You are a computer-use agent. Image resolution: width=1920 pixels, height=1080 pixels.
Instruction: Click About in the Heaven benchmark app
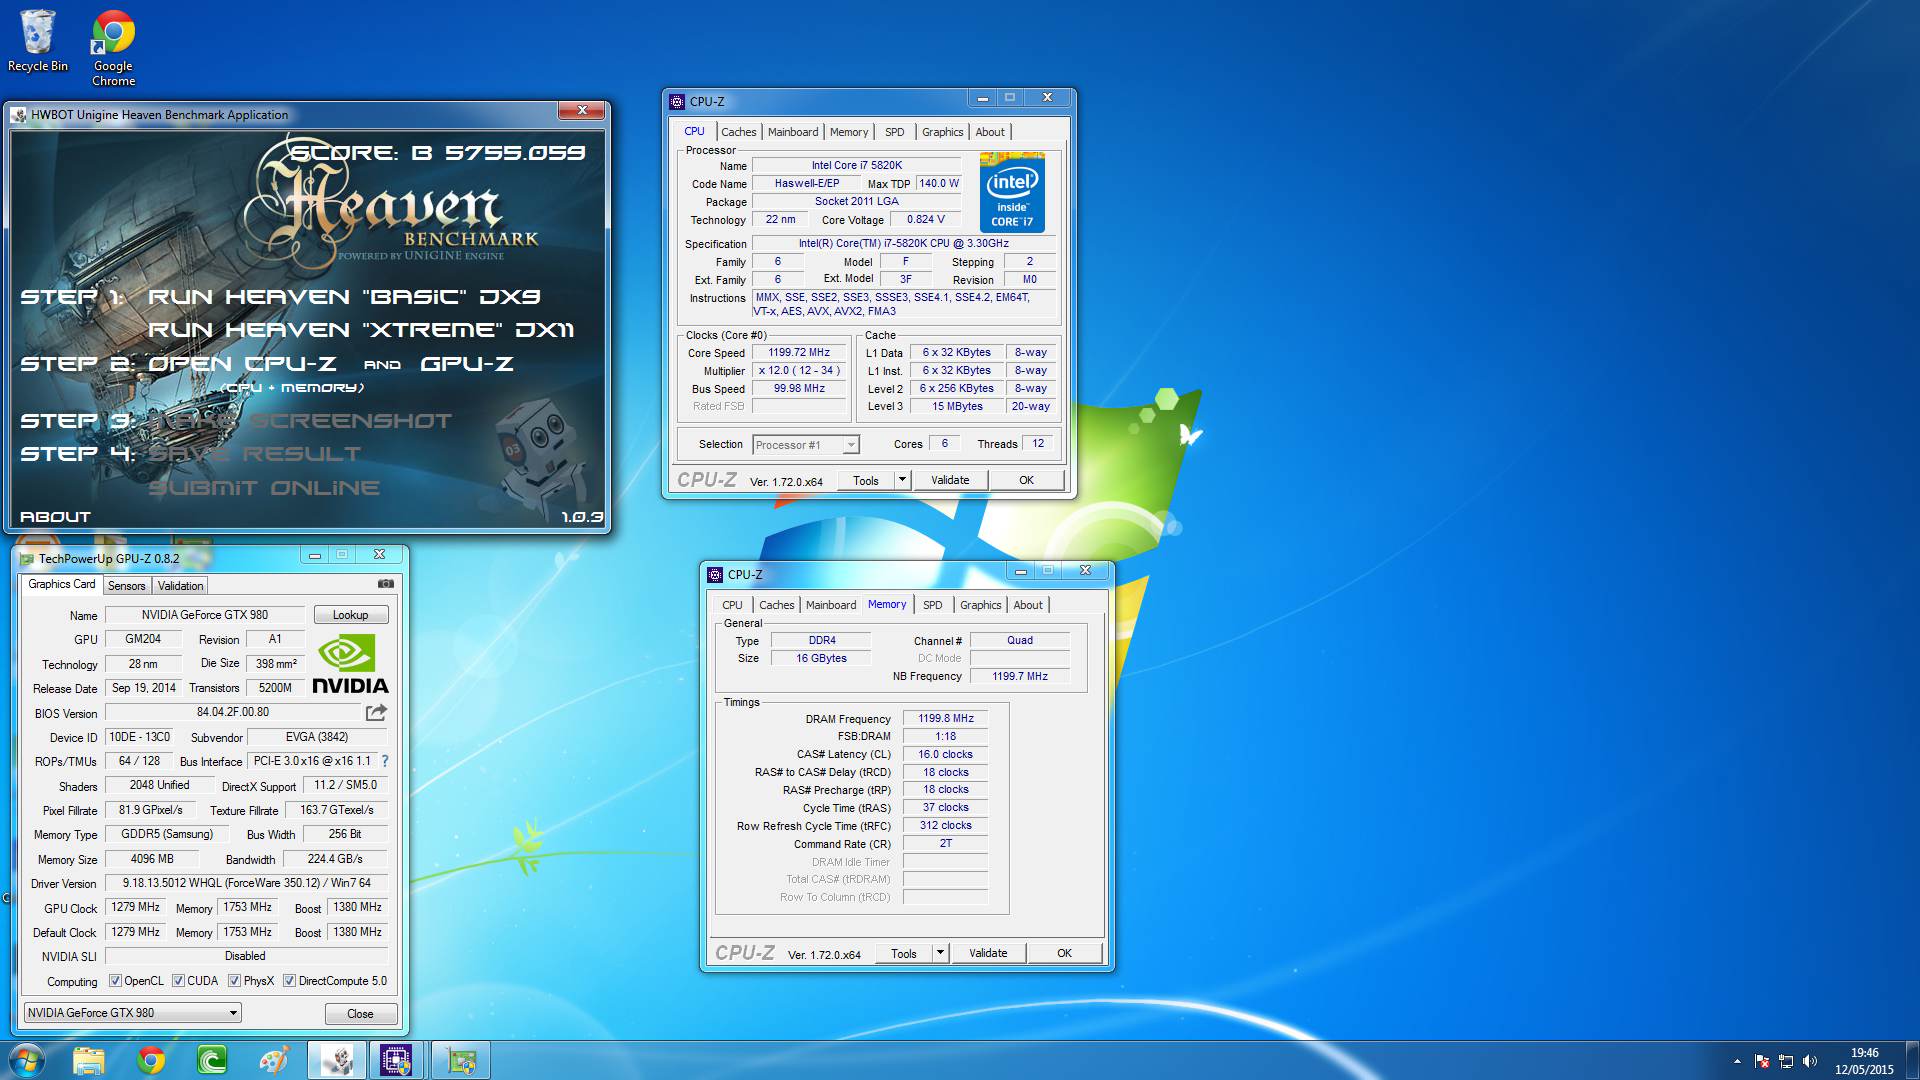(55, 517)
